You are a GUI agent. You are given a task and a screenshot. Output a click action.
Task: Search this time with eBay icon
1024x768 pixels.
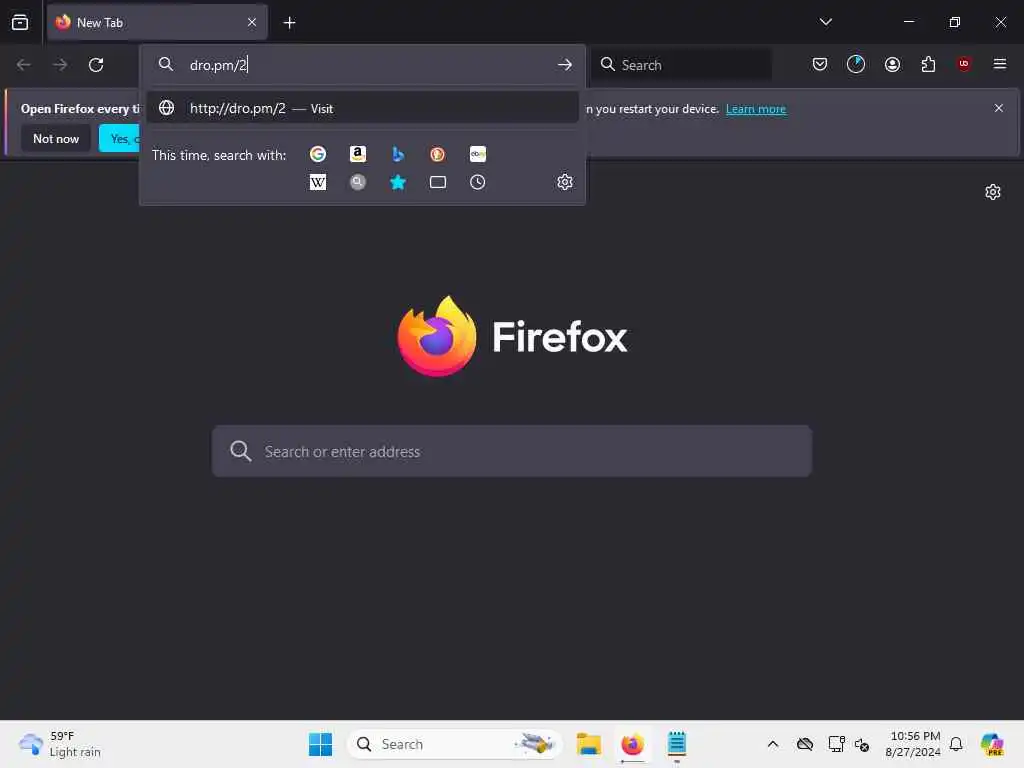pyautogui.click(x=477, y=154)
